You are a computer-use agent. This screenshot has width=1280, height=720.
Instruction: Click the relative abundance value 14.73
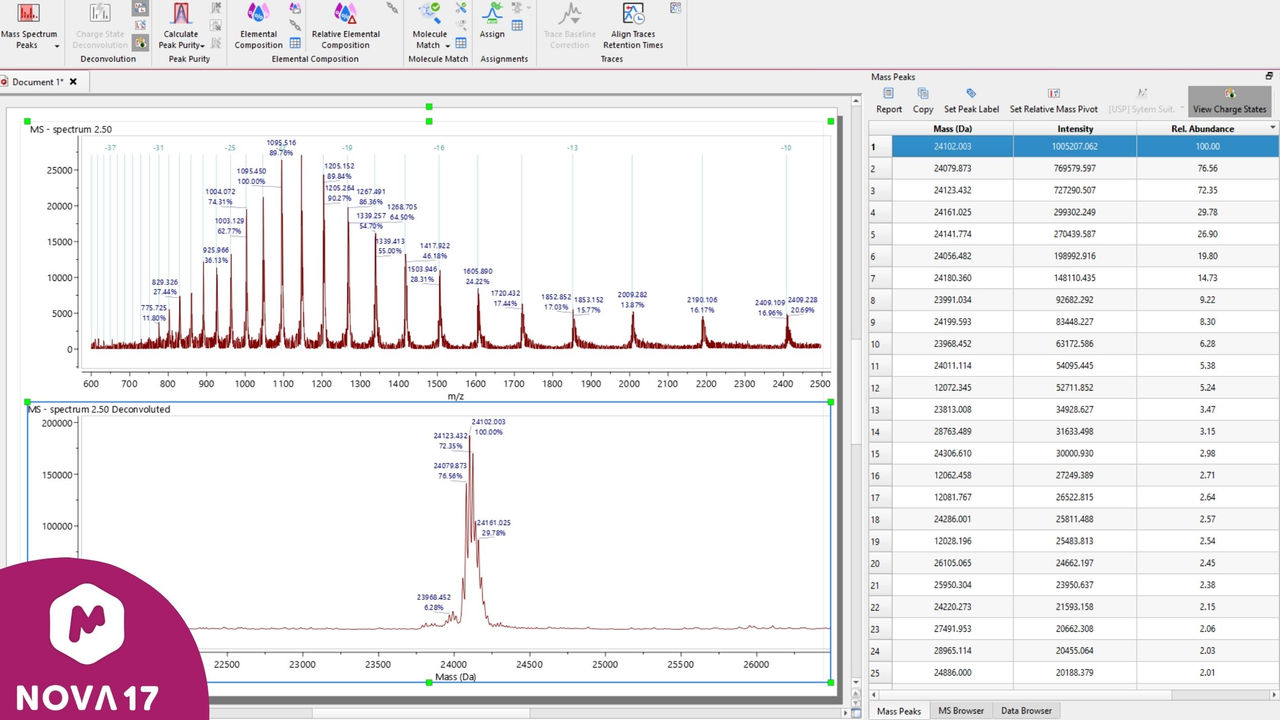(1207, 278)
